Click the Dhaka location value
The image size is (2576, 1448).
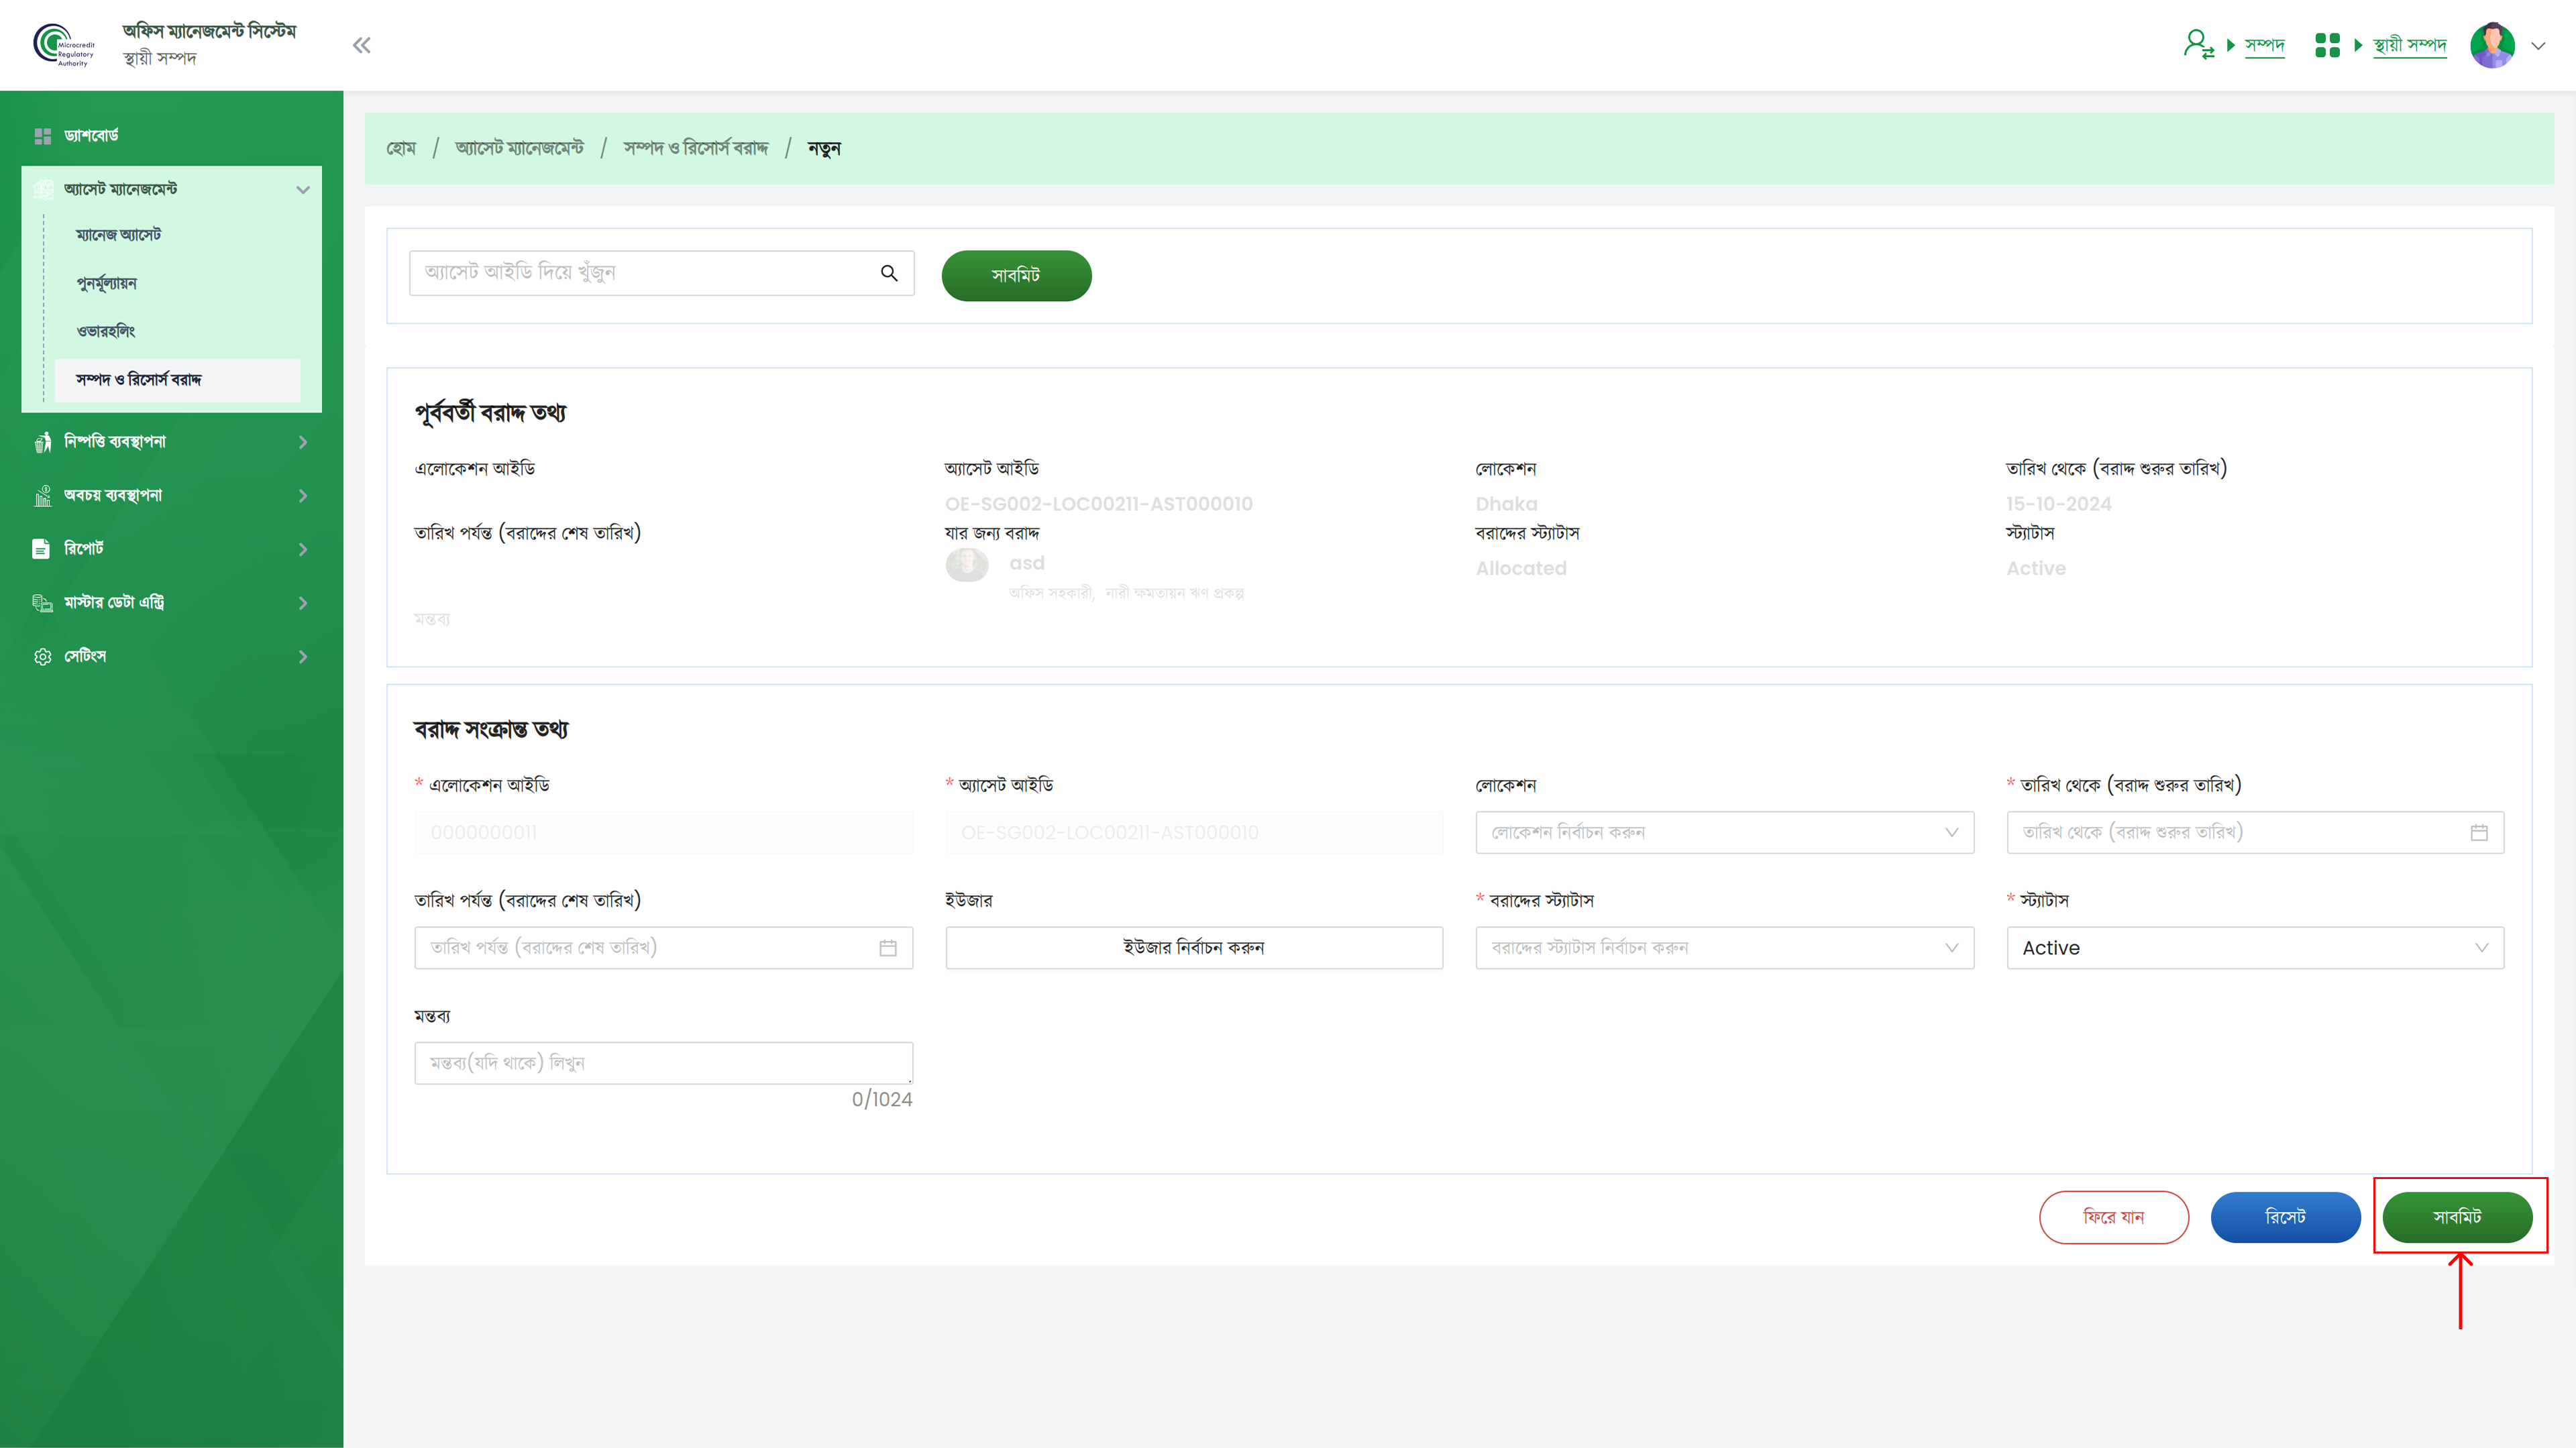[x=1506, y=504]
